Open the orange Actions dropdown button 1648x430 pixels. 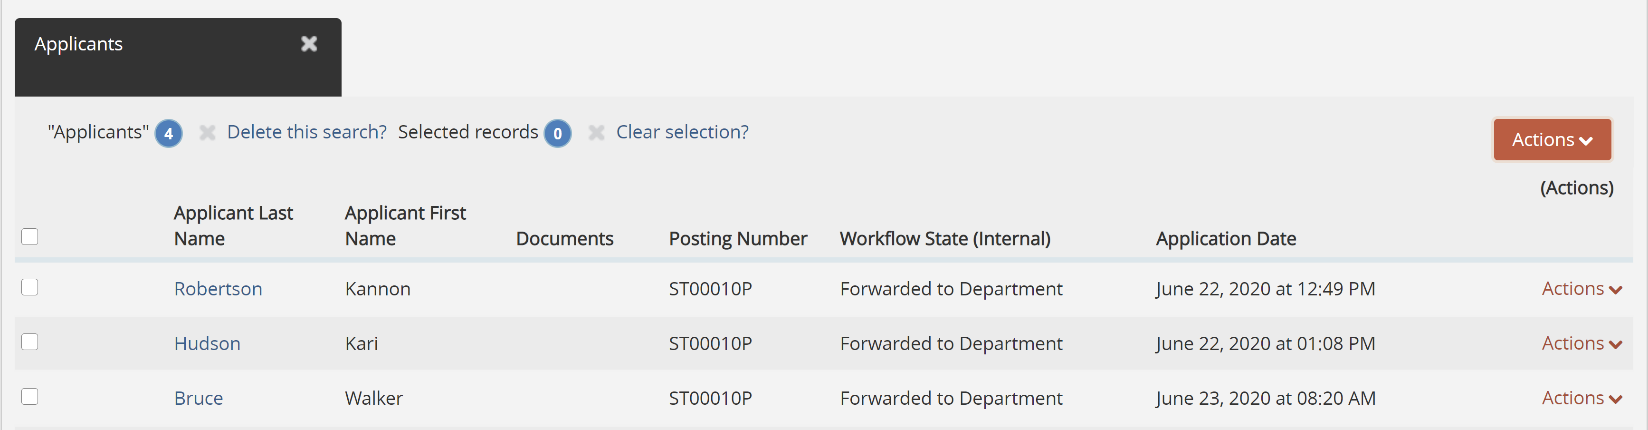click(x=1552, y=140)
